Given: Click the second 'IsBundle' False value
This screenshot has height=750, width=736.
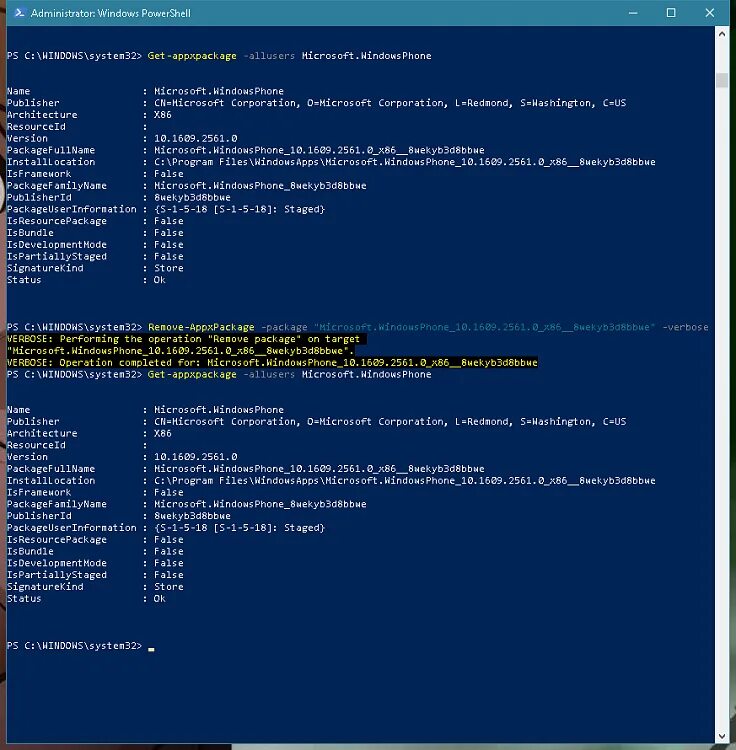Looking at the screenshot, I should click(168, 551).
